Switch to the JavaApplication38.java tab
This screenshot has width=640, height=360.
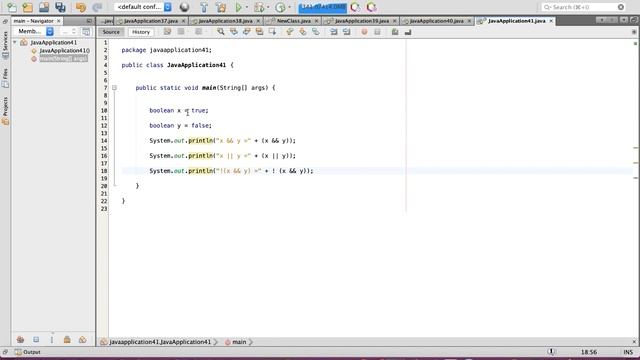225,21
